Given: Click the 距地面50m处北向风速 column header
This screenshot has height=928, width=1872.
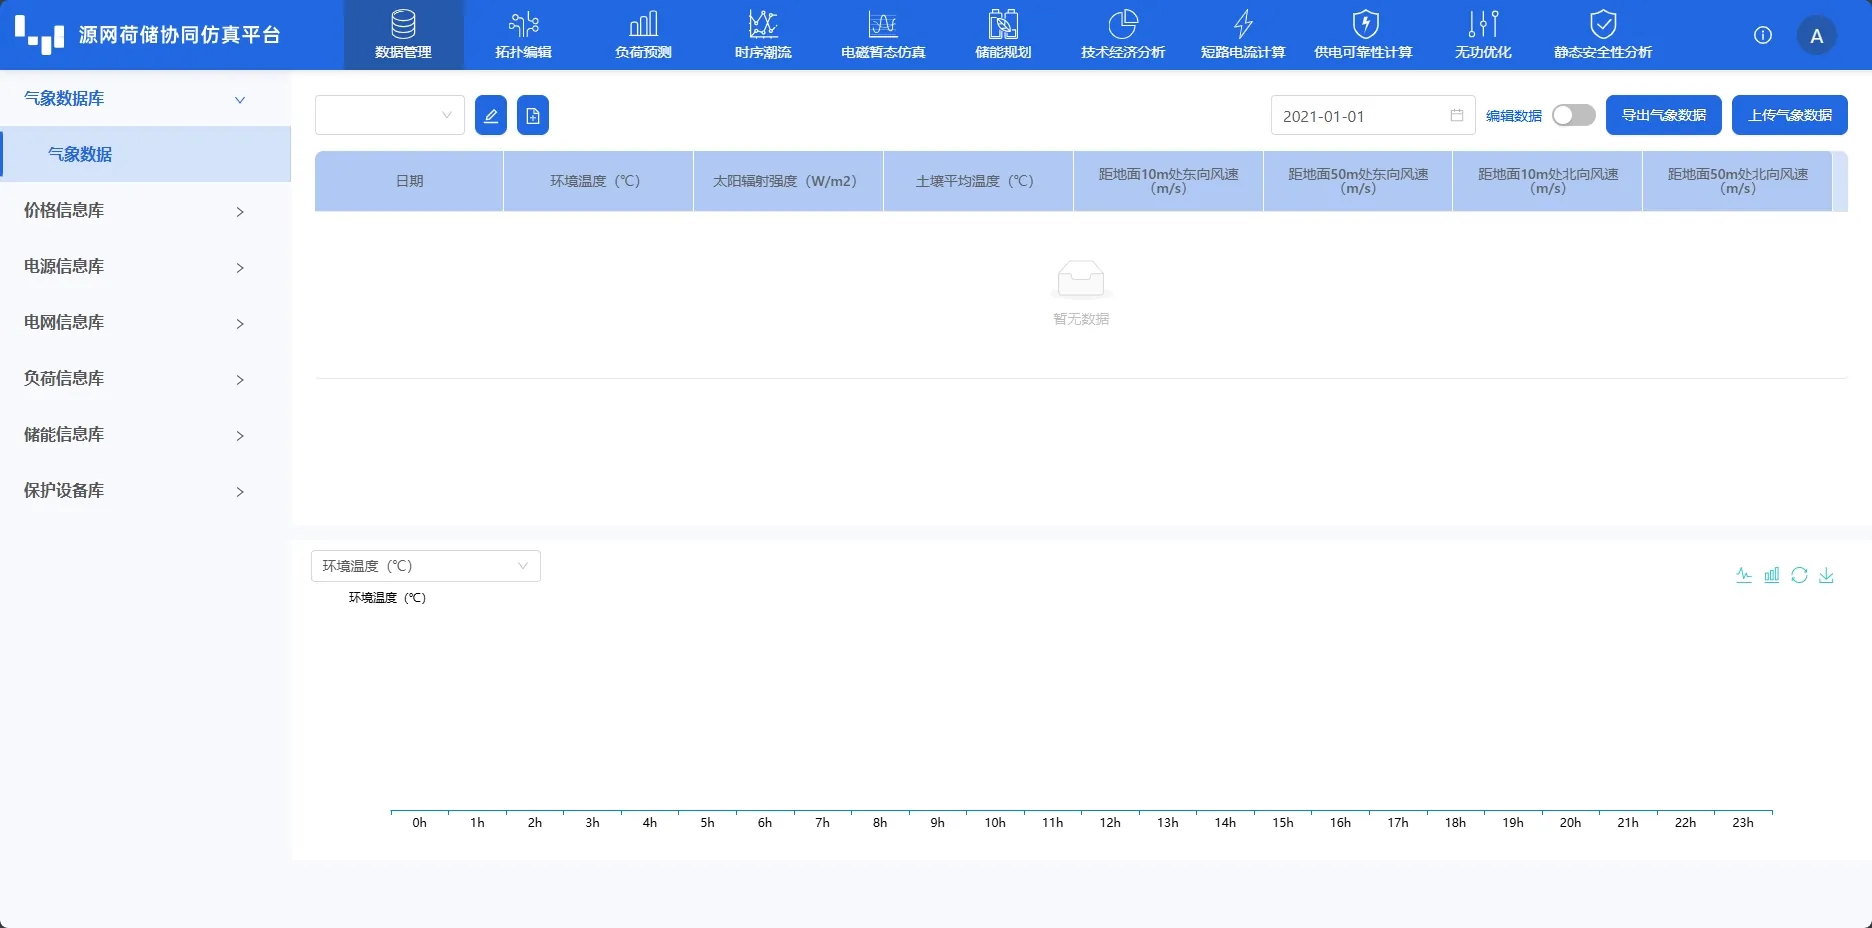Looking at the screenshot, I should (x=1737, y=181).
